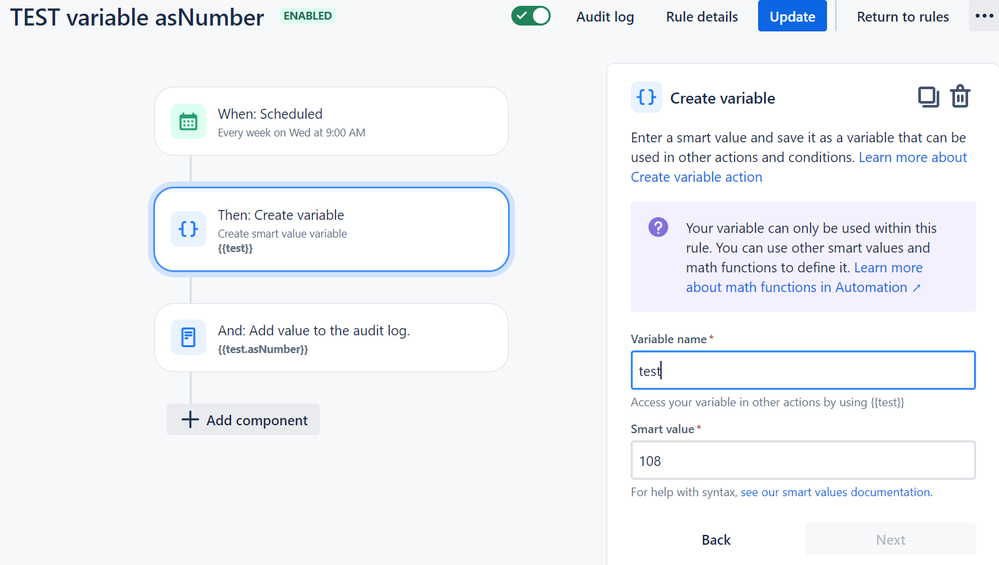999x565 pixels.
Task: Toggle the rule enabled switch off
Action: [x=531, y=16]
